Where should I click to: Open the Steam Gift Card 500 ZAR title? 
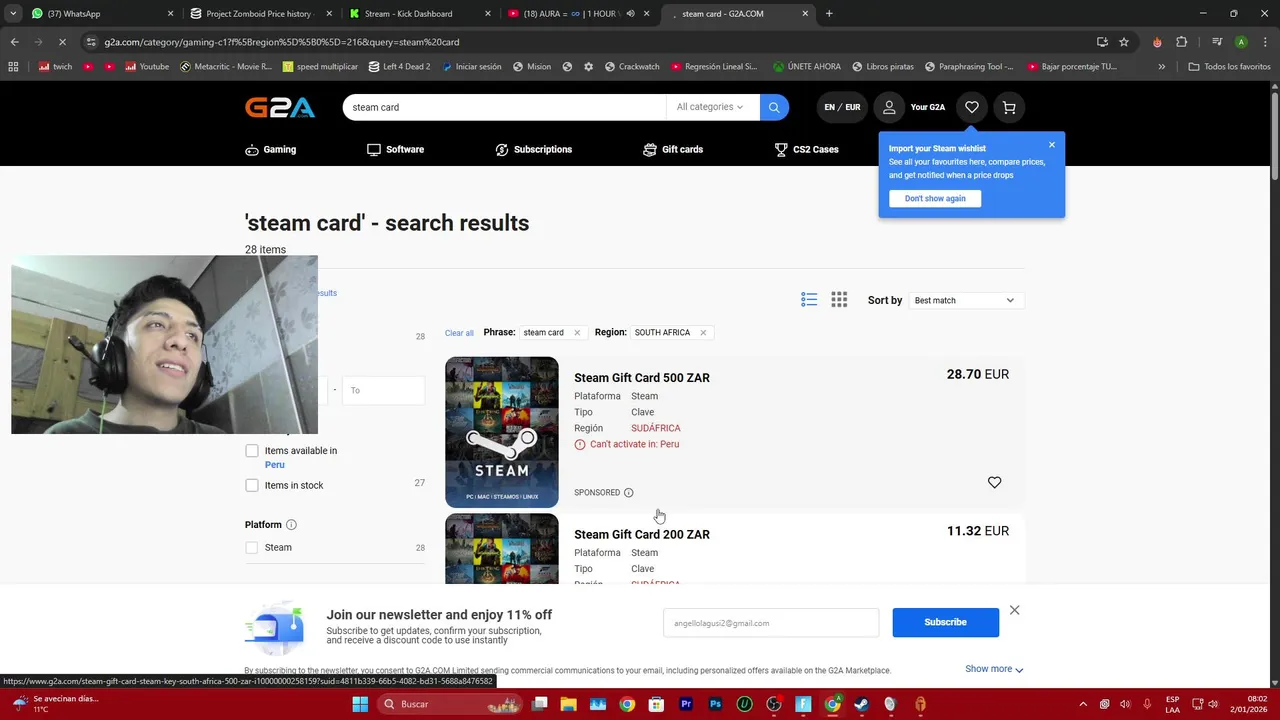(642, 378)
